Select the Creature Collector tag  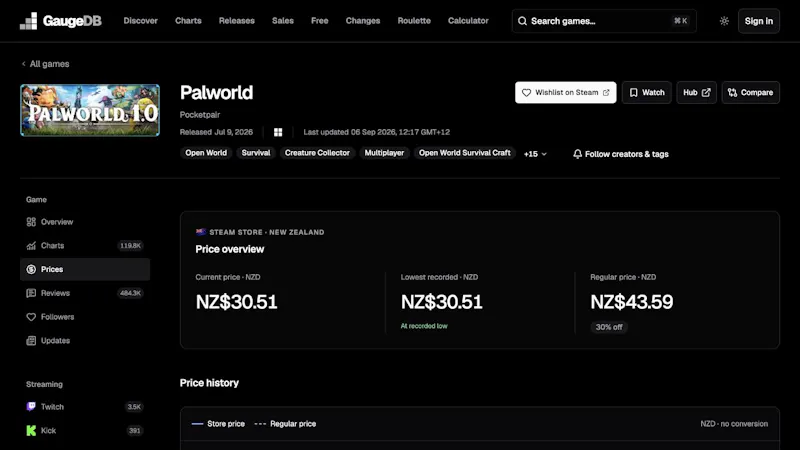[x=317, y=153]
